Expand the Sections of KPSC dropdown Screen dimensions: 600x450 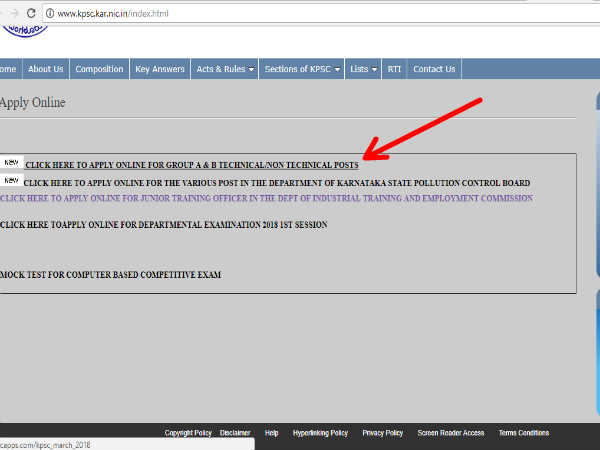(x=302, y=69)
